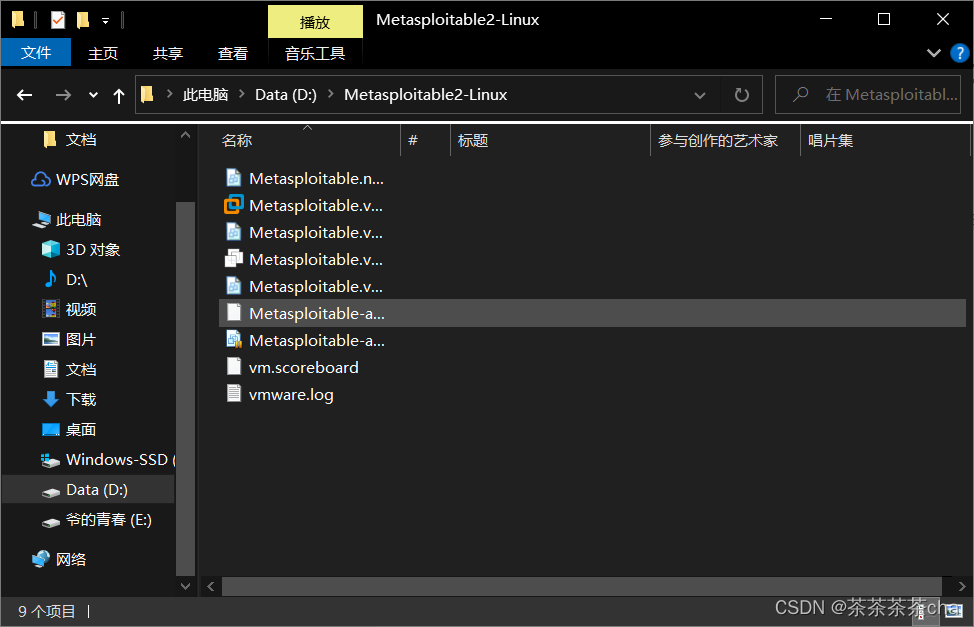Go forward using the forward arrow
Viewport: 974px width, 627px height.
tap(63, 95)
